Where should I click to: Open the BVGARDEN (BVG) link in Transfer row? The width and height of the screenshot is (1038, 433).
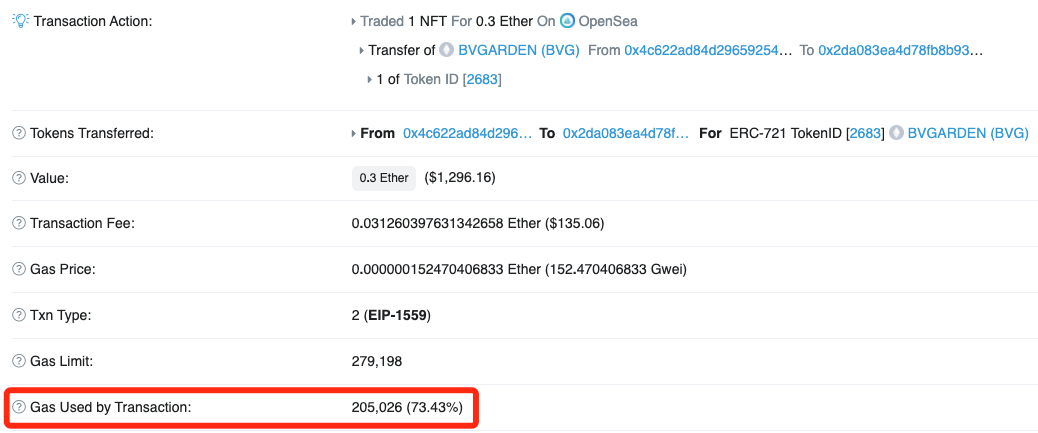[x=519, y=50]
